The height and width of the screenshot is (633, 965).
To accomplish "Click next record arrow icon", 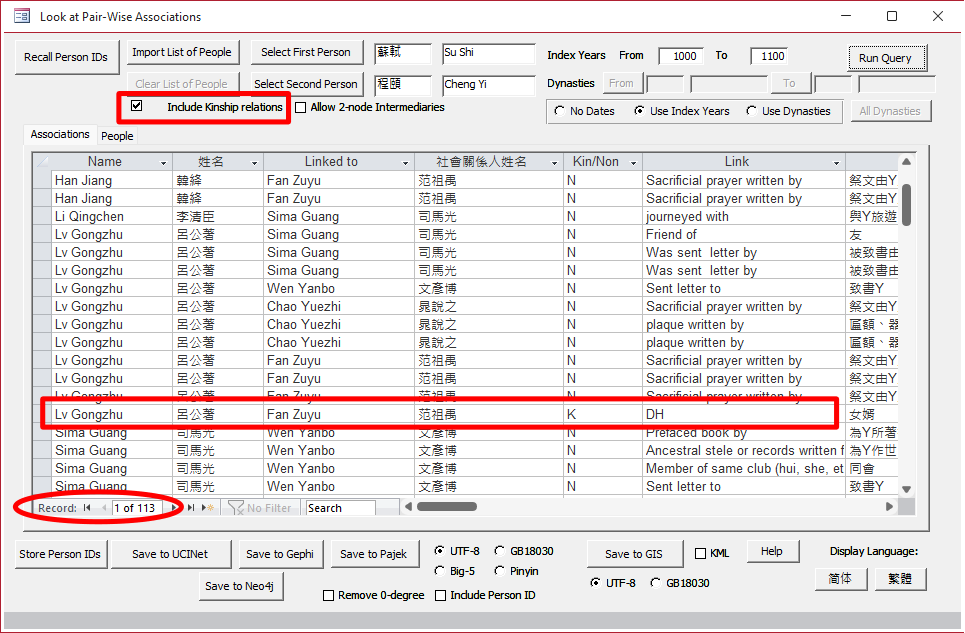I will (x=176, y=508).
